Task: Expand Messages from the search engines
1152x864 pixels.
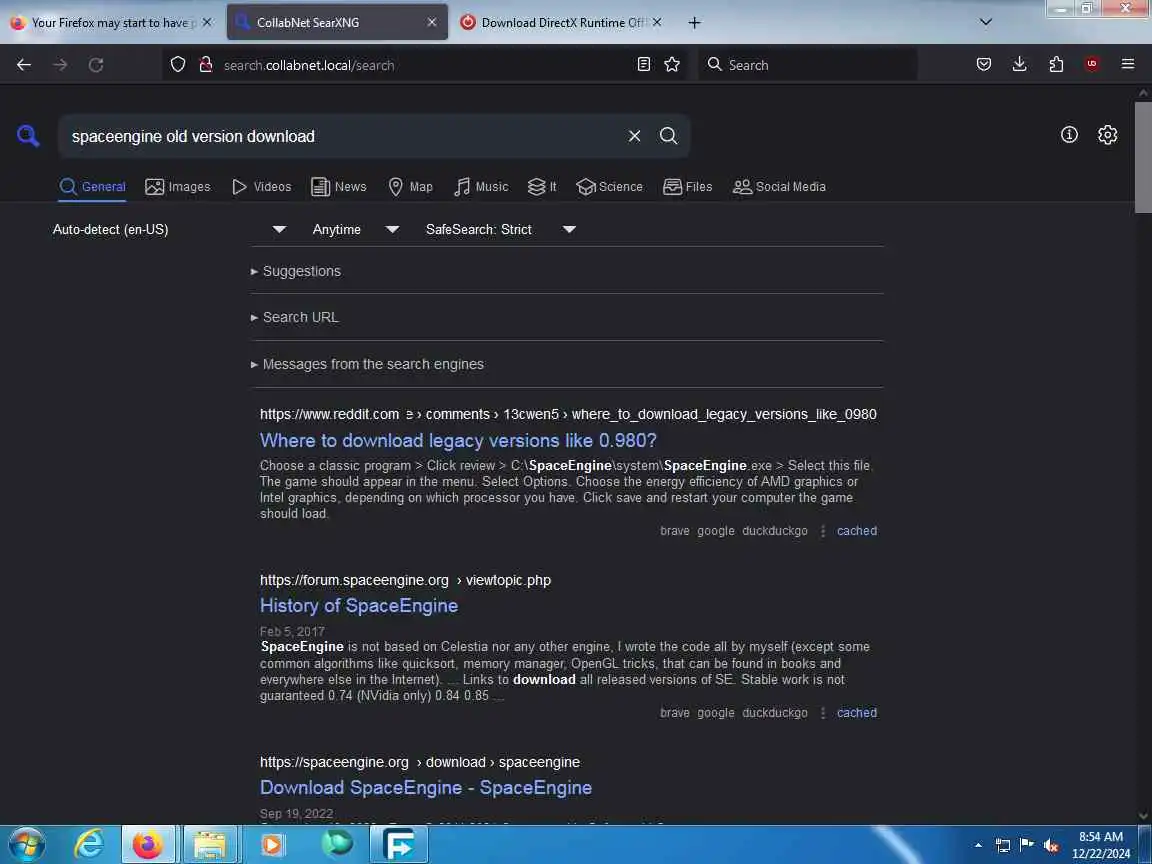Action: pyautogui.click(x=367, y=364)
